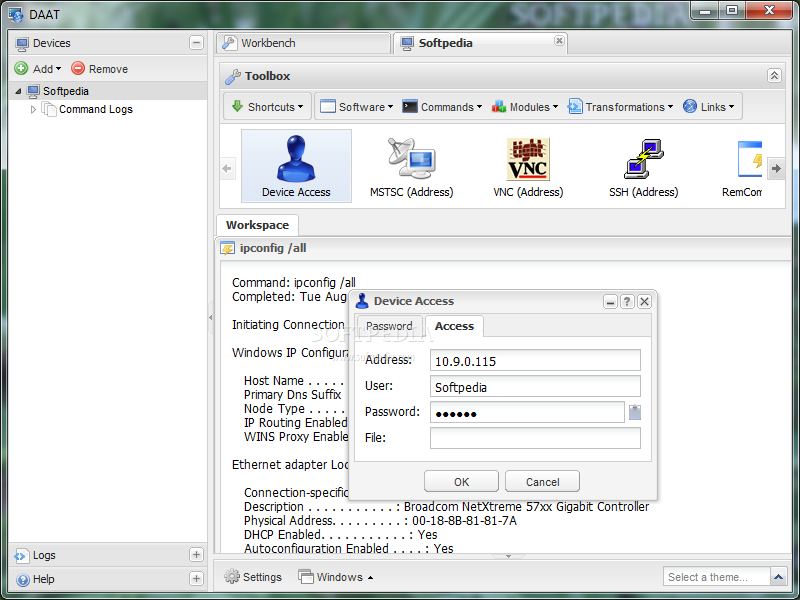Image resolution: width=800 pixels, height=600 pixels.
Task: Click the Select a theme text box
Action: (716, 577)
